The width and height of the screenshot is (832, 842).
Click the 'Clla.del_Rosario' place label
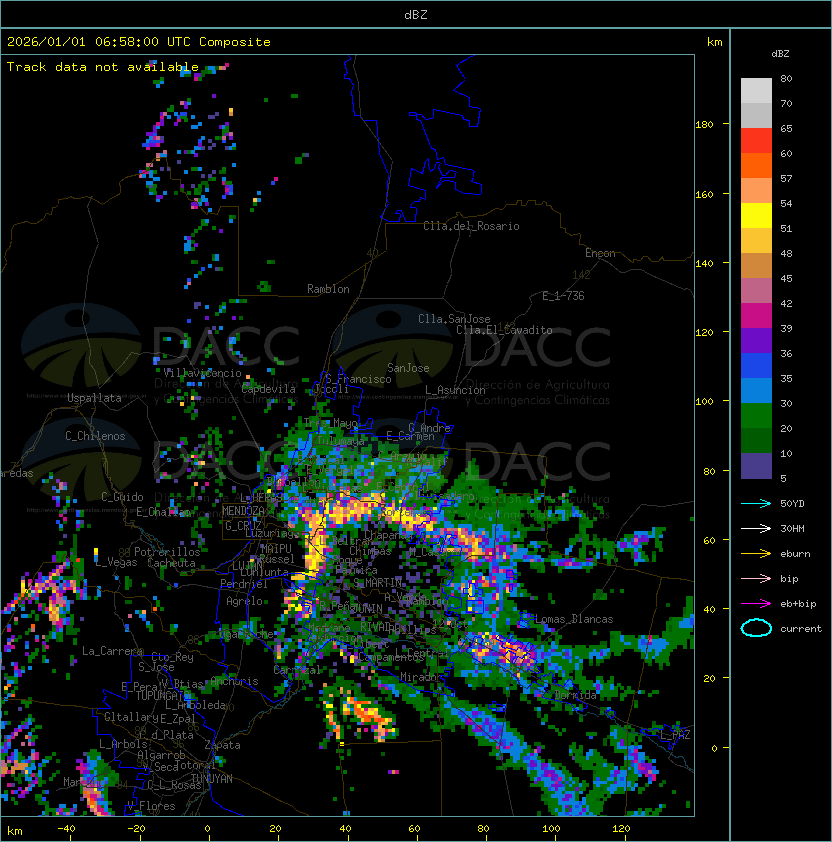point(471,226)
